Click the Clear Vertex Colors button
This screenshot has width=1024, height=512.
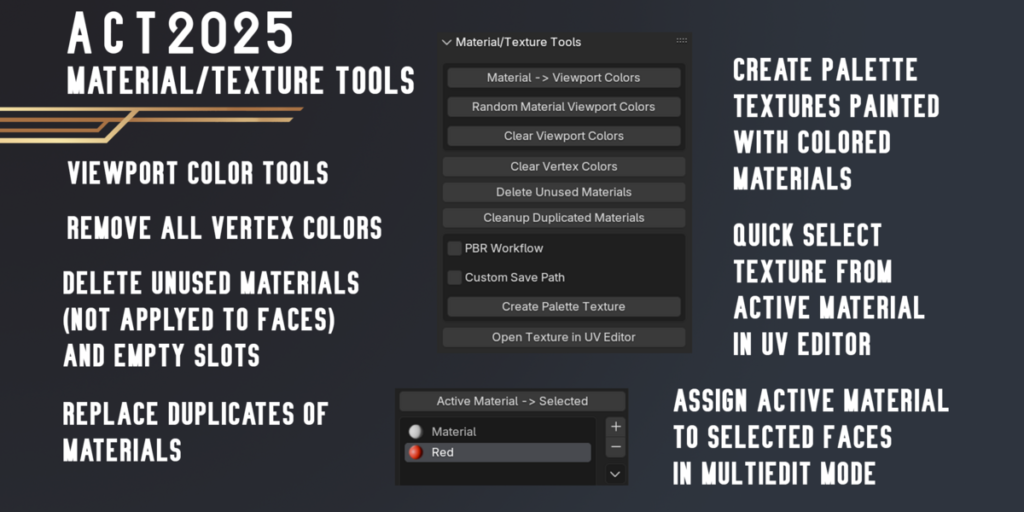[x=563, y=166]
